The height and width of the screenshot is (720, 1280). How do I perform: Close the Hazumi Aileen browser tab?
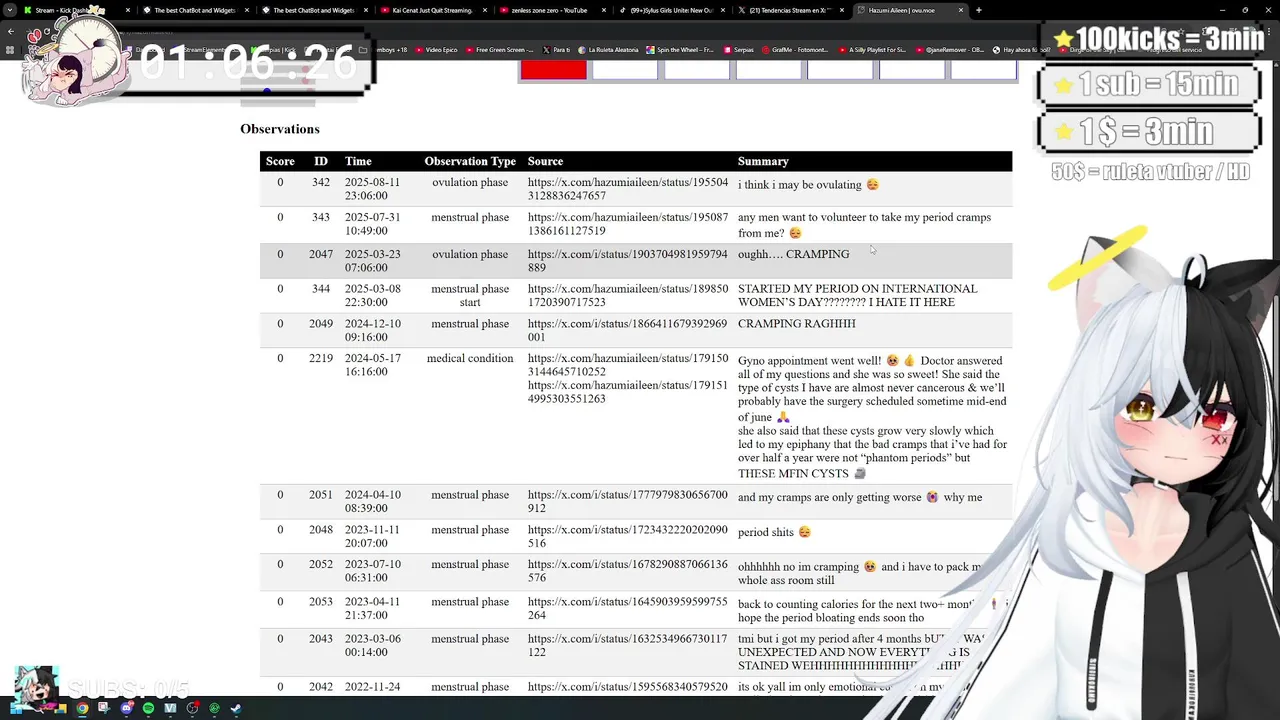pos(961,10)
